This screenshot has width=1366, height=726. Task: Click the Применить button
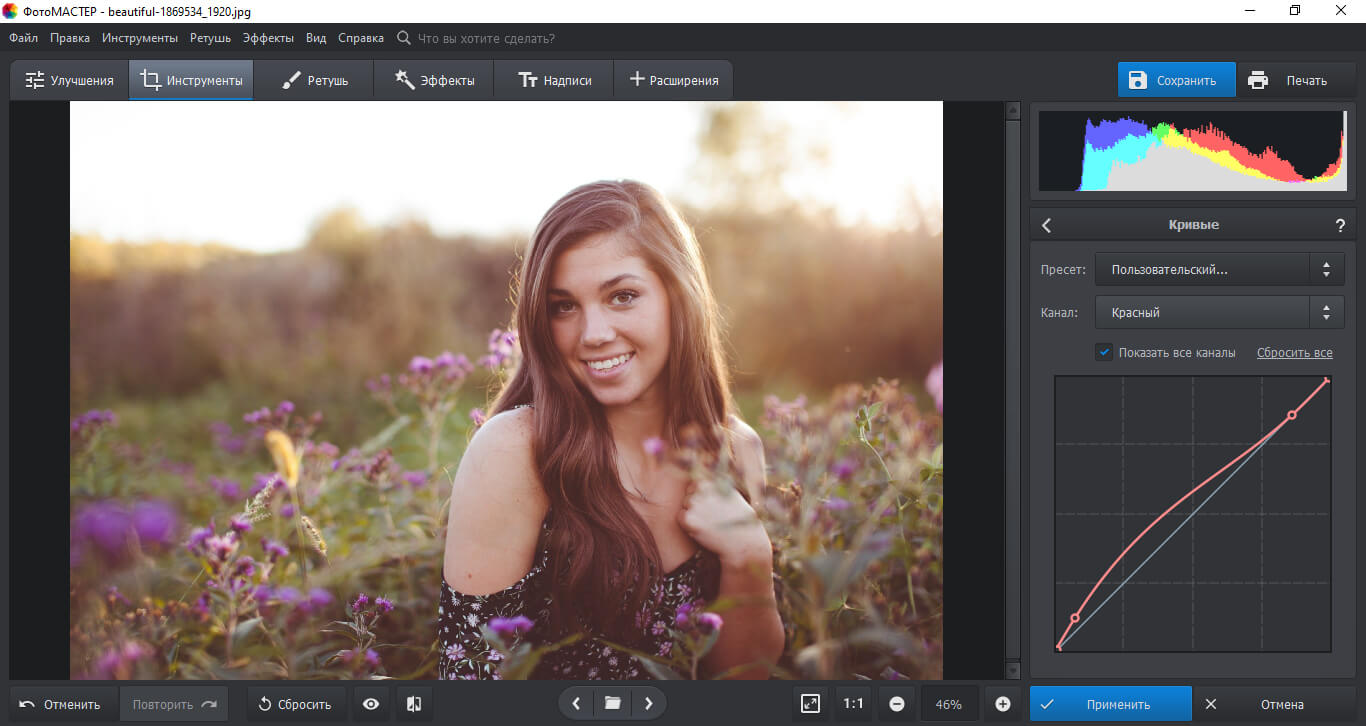1110,704
